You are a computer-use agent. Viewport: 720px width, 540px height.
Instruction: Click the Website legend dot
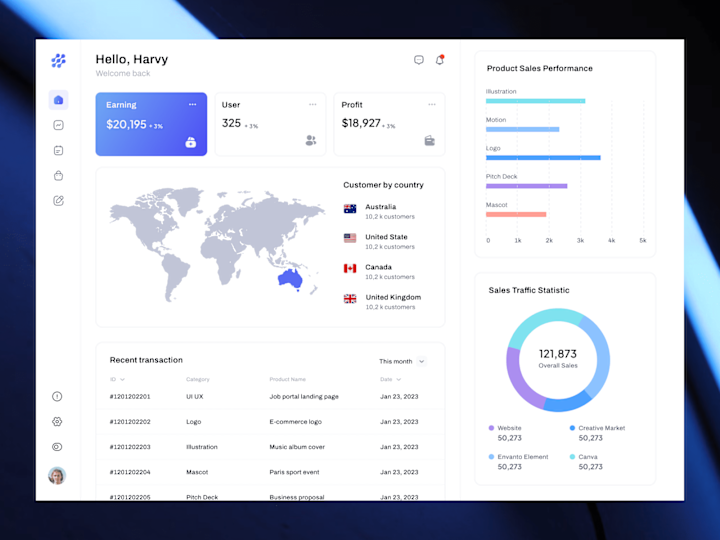tap(491, 428)
